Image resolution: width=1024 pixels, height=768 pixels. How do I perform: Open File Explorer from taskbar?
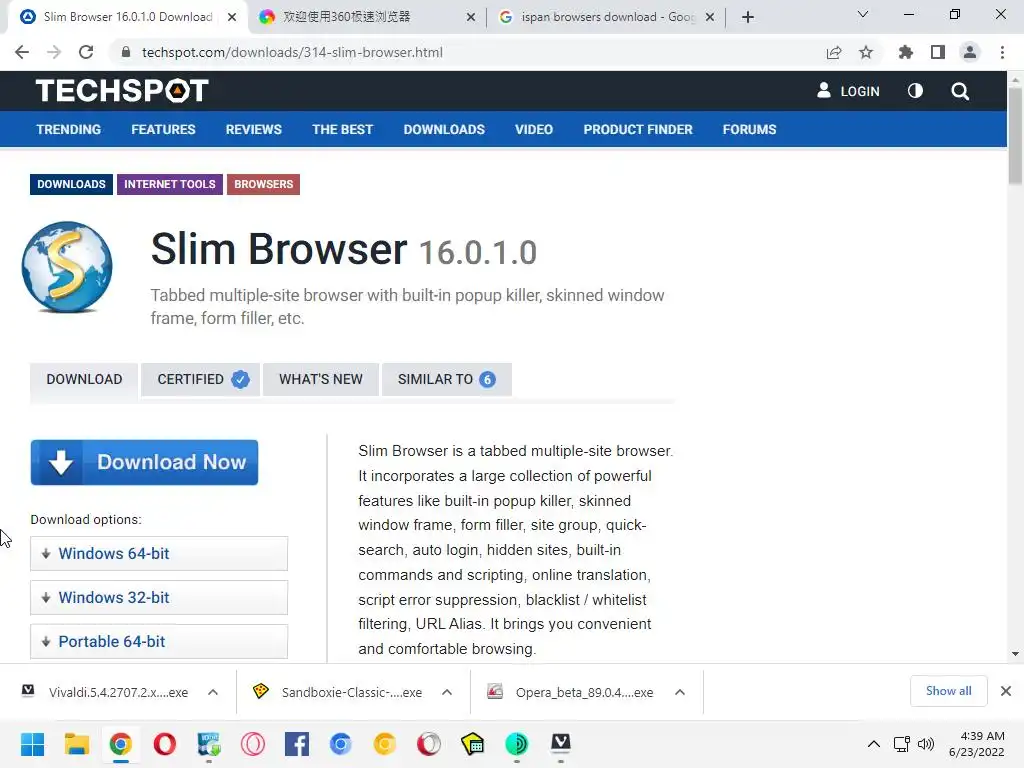click(x=76, y=744)
